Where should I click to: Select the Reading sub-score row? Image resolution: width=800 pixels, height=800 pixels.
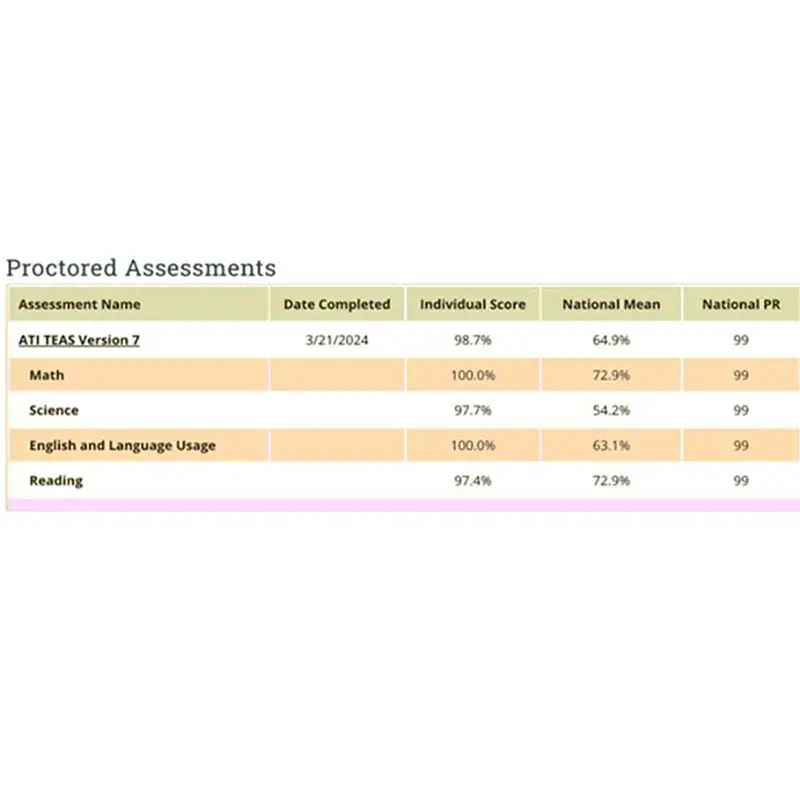(57, 480)
